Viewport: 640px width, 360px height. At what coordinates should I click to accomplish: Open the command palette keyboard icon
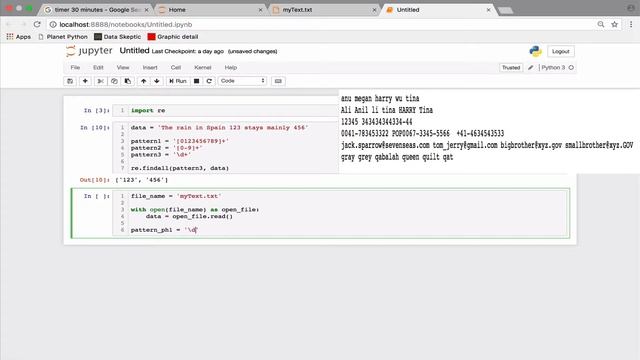278,81
